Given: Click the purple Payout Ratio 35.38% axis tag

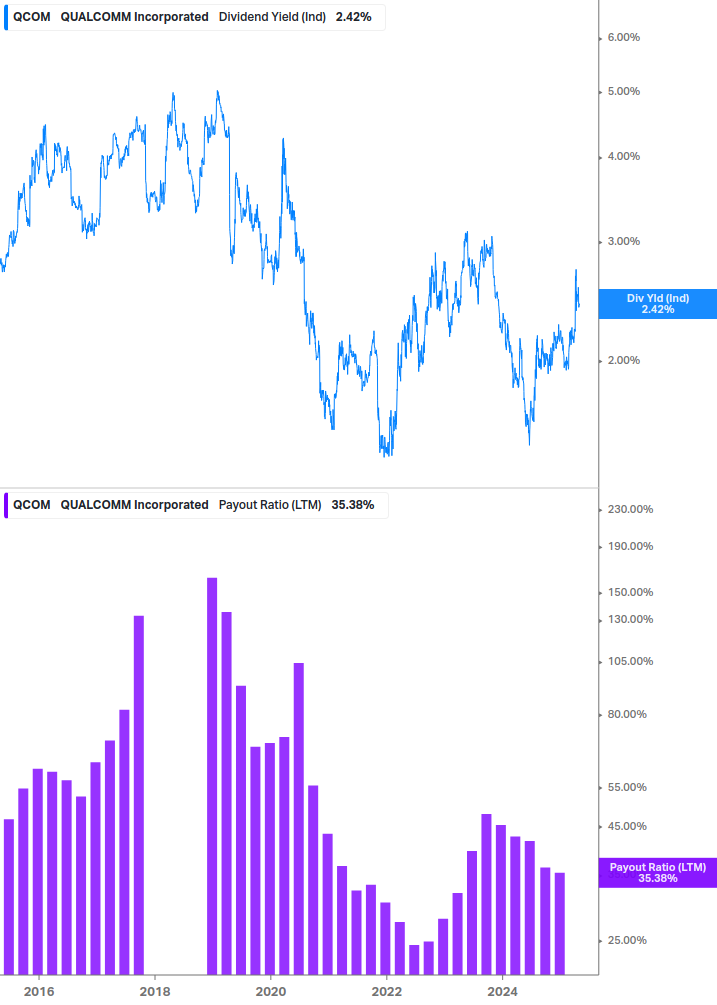Looking at the screenshot, I should tap(657, 873).
